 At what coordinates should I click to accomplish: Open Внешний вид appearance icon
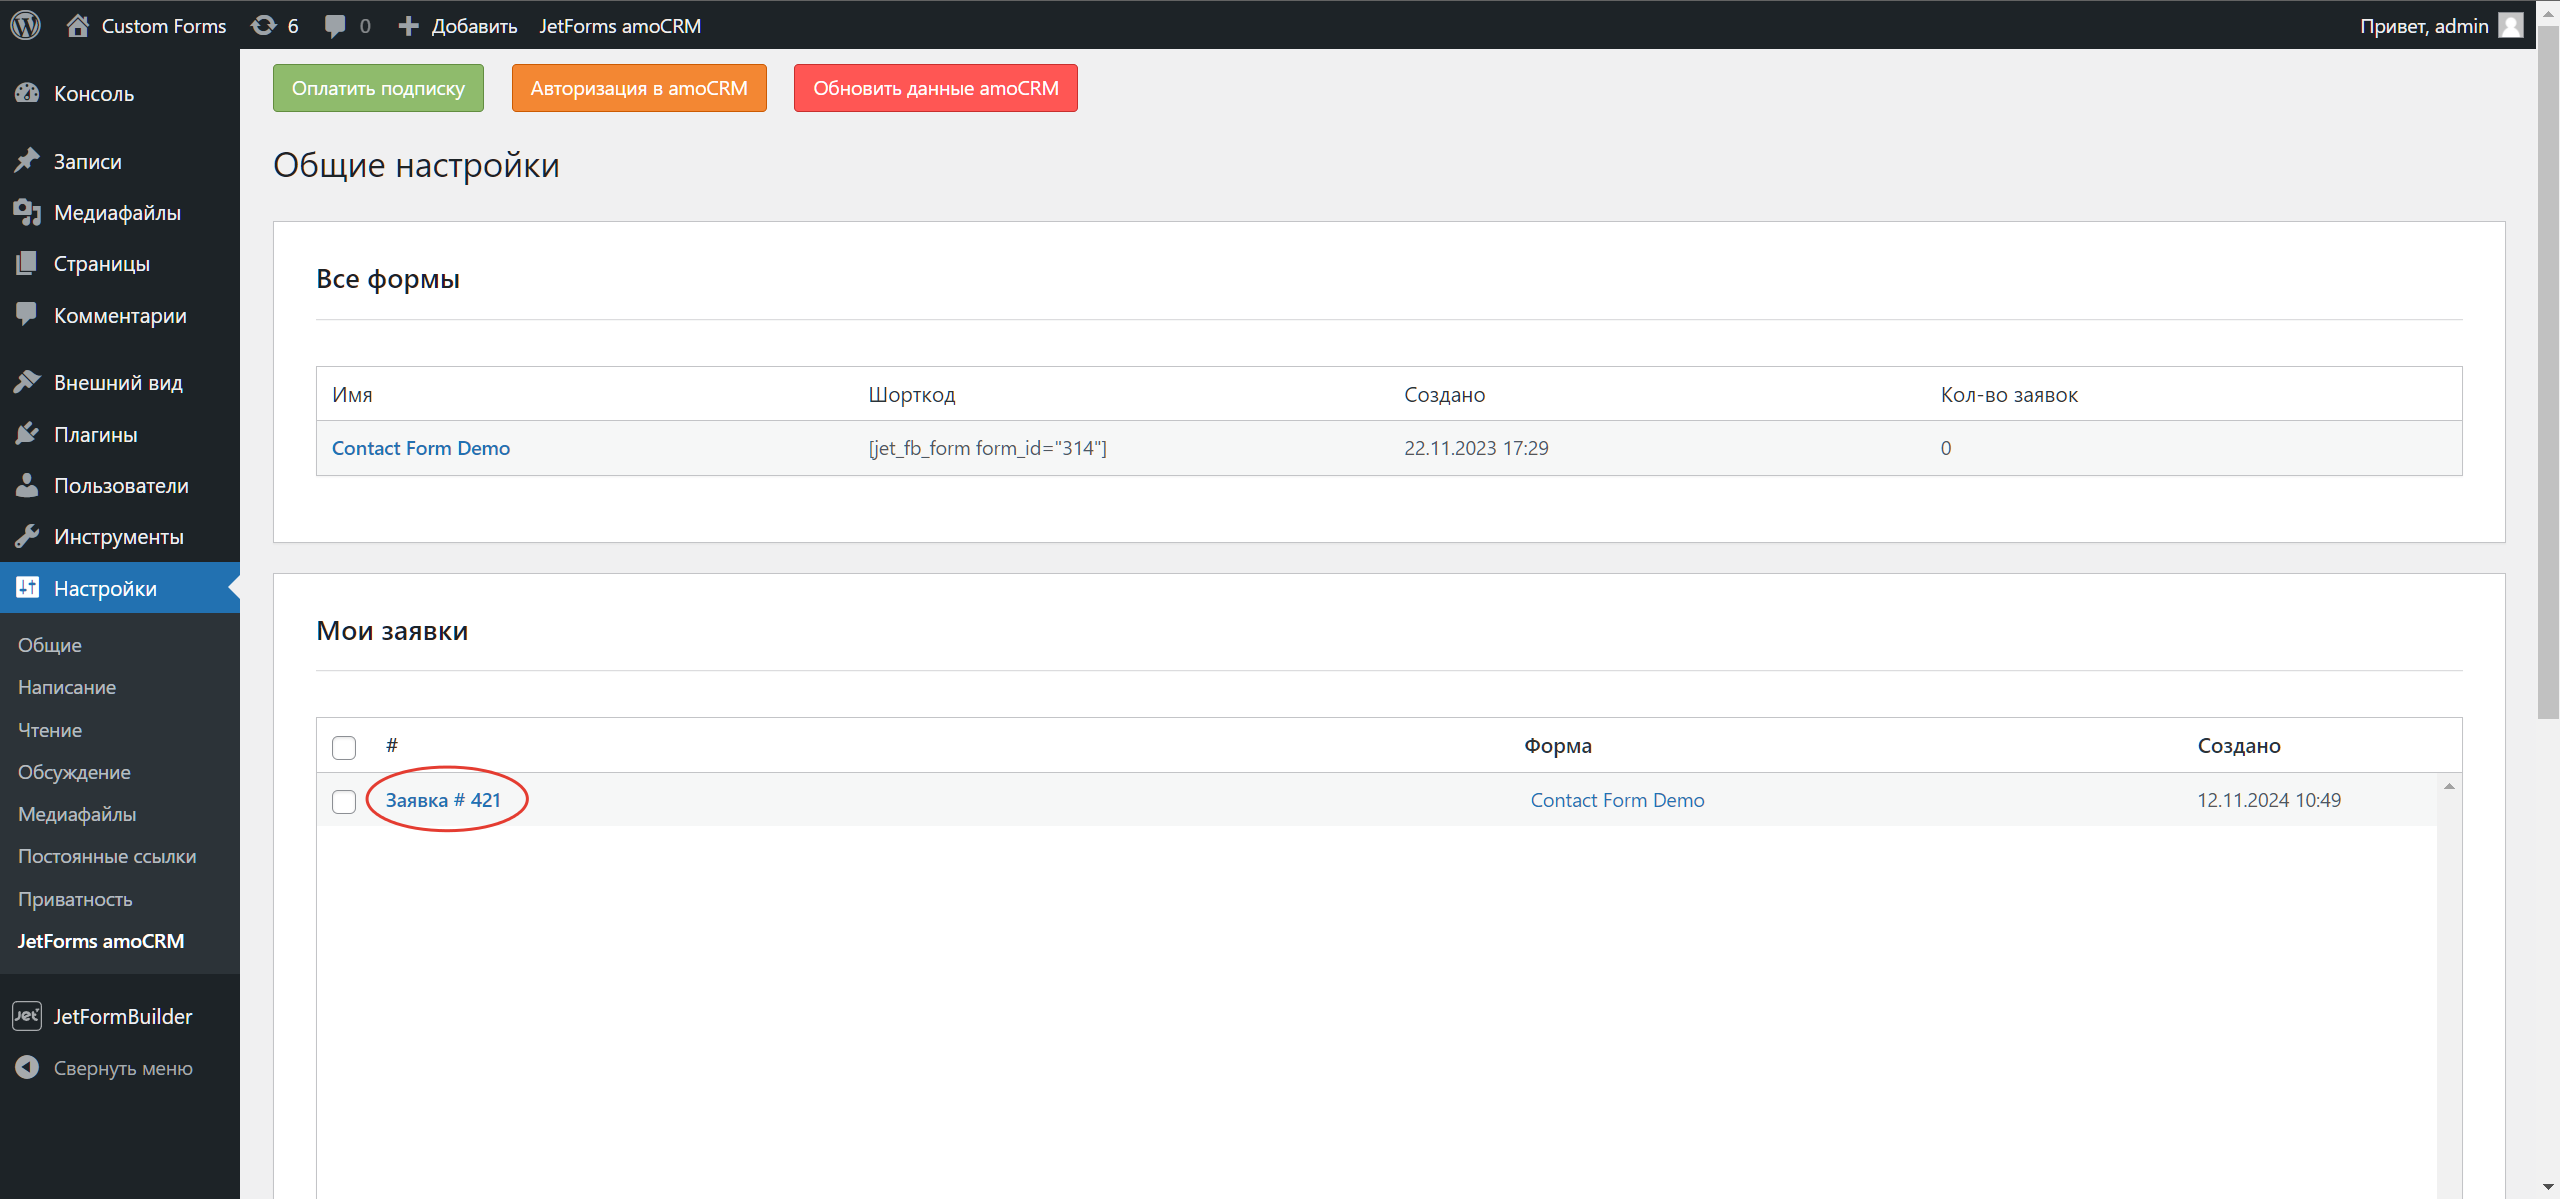28,381
